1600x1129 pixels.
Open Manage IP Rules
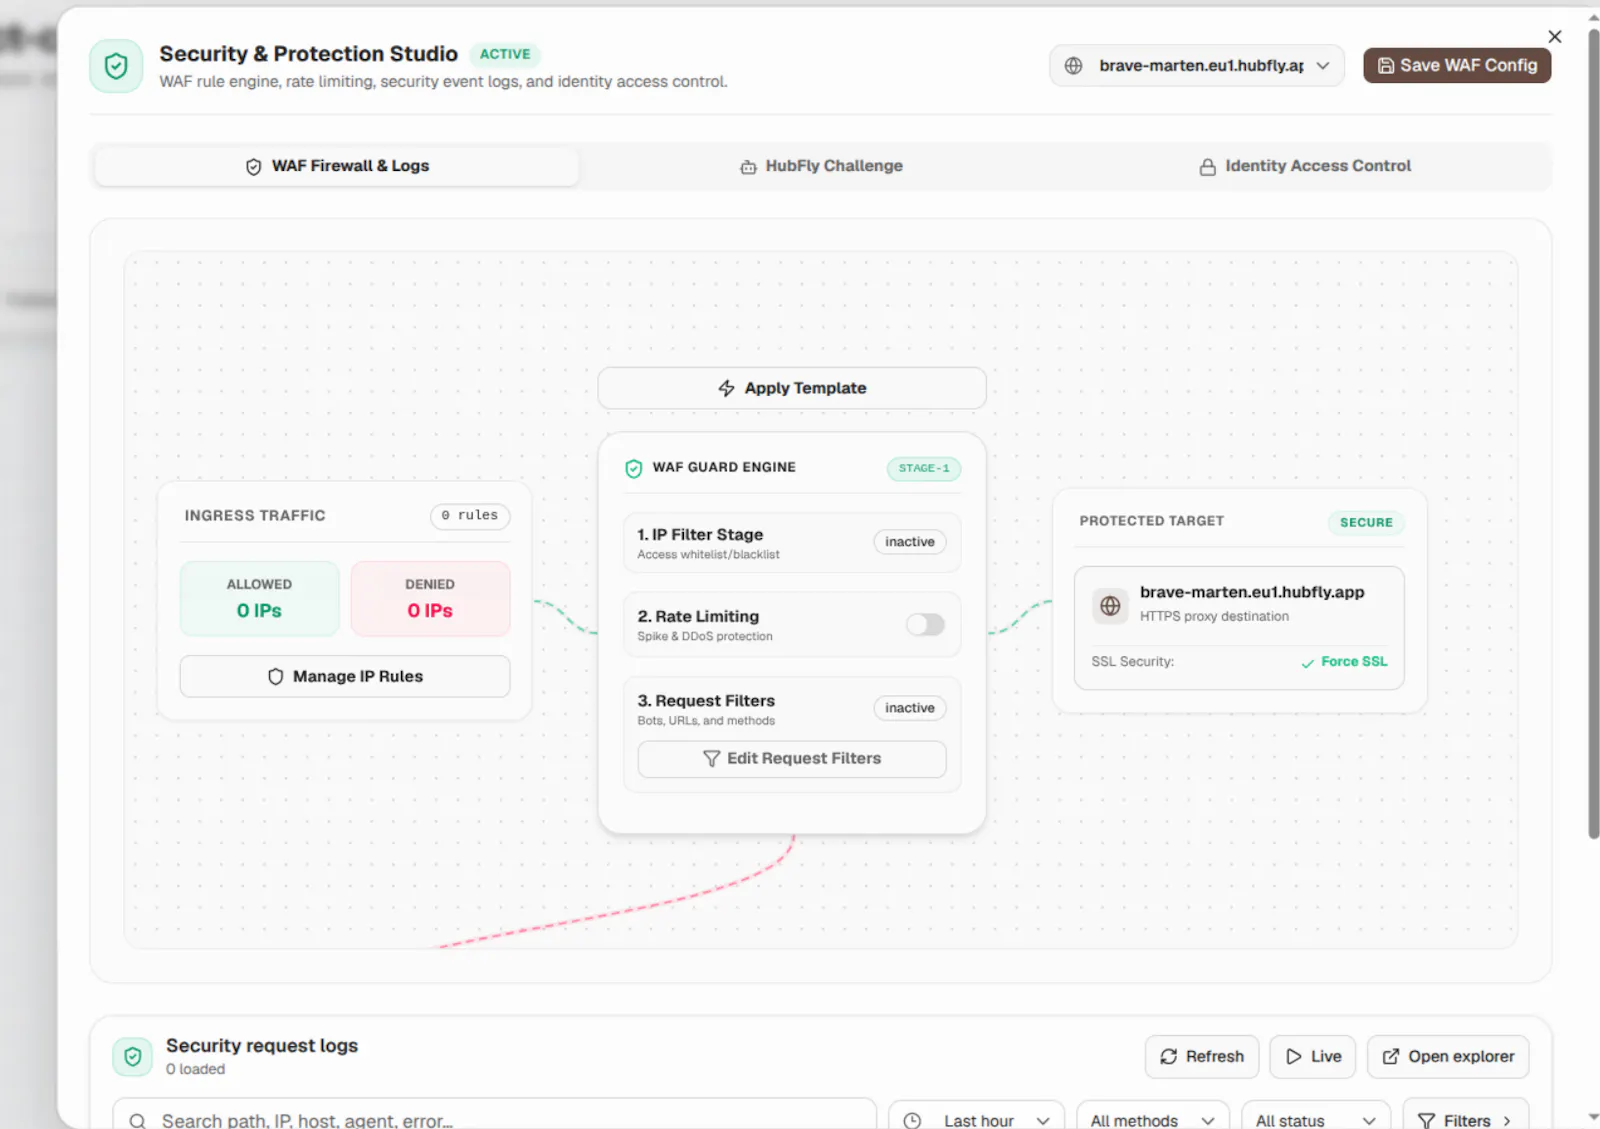tap(345, 677)
